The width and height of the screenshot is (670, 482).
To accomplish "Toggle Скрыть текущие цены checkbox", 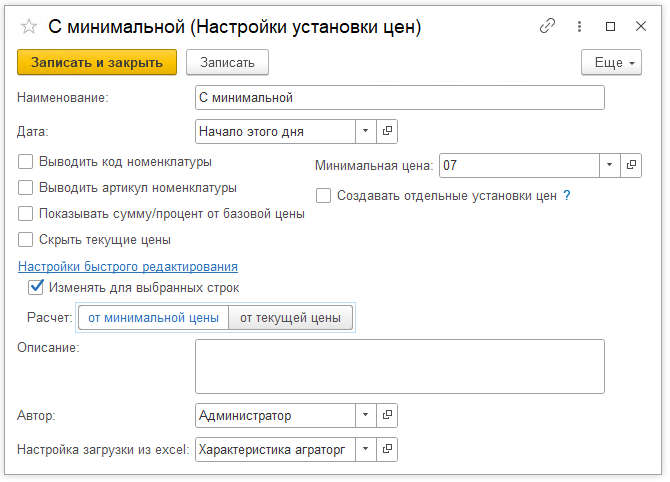I will tap(26, 239).
